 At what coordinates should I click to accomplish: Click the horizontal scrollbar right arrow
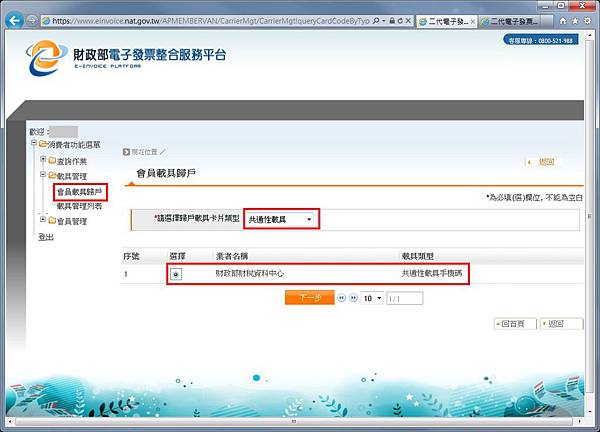(579, 421)
